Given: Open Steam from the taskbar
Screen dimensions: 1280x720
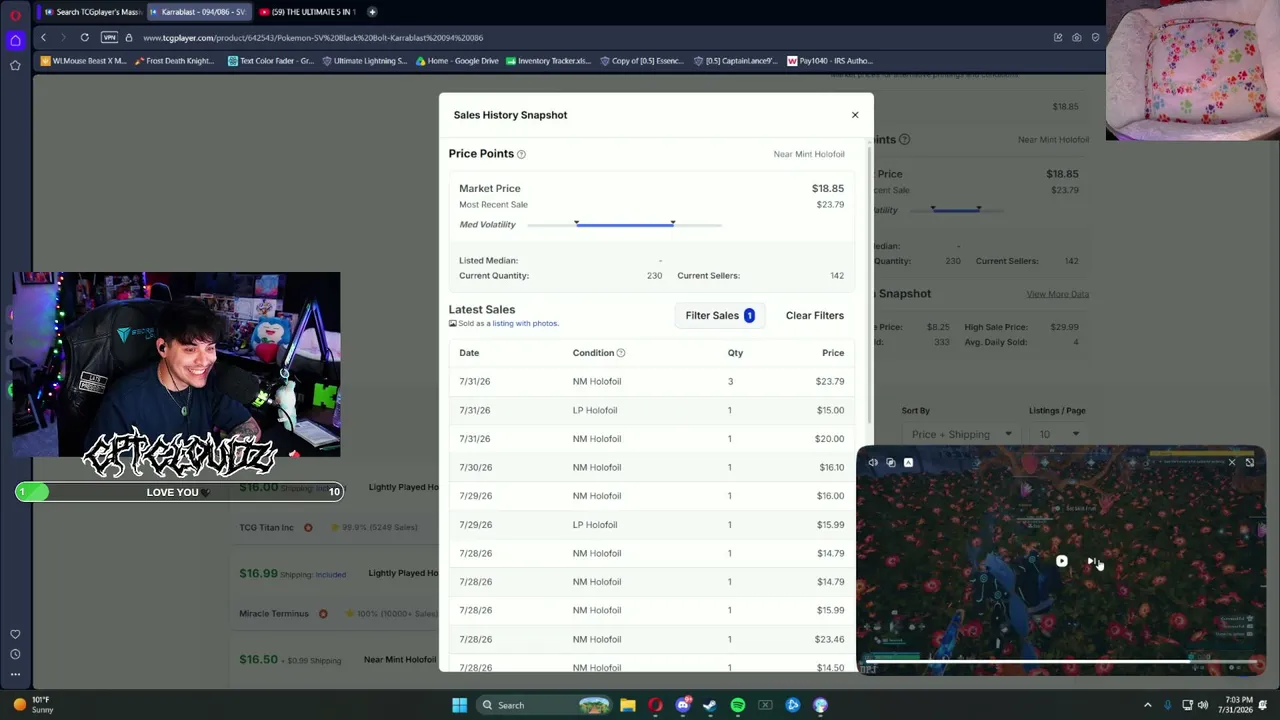Looking at the screenshot, I should 710,705.
